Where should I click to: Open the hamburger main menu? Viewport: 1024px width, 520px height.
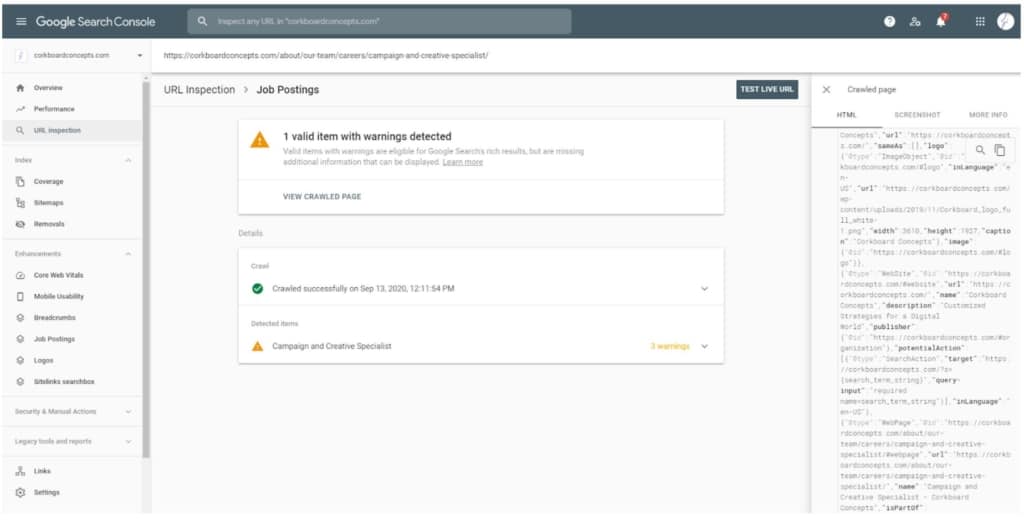tap(21, 21)
